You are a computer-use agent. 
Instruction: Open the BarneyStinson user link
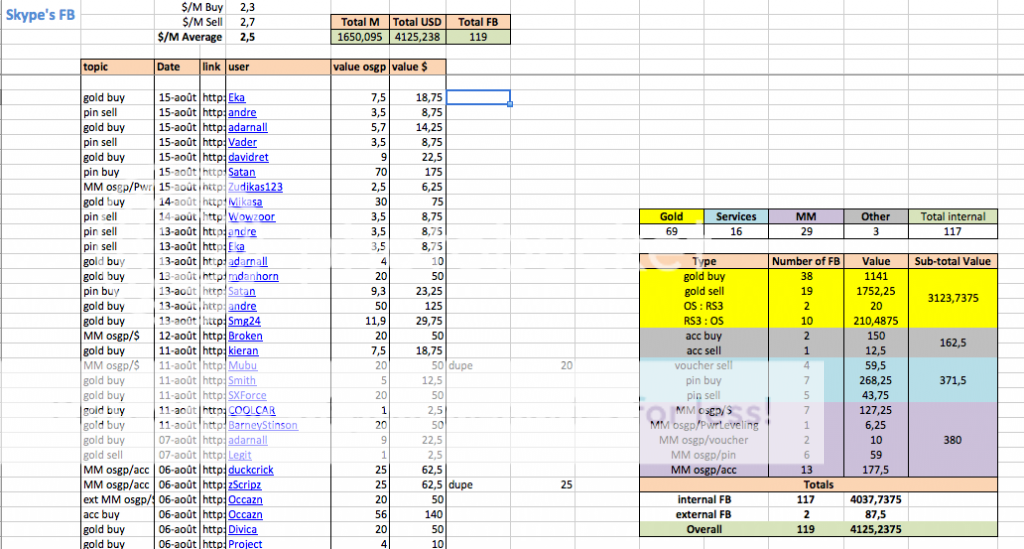click(263, 426)
